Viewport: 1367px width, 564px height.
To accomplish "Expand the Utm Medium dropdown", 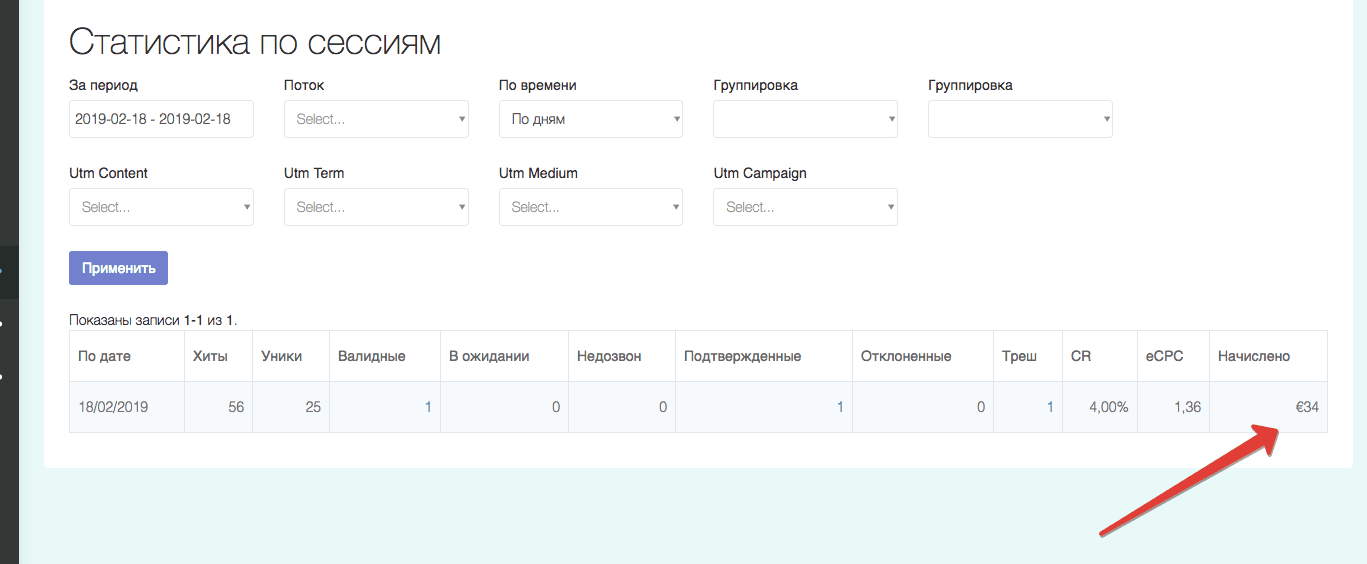I will [x=591, y=207].
